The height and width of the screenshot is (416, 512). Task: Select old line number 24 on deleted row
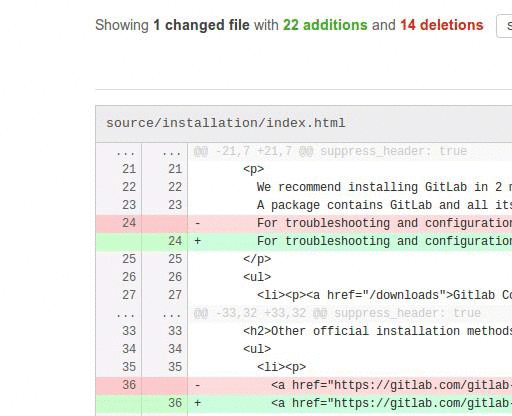point(129,223)
